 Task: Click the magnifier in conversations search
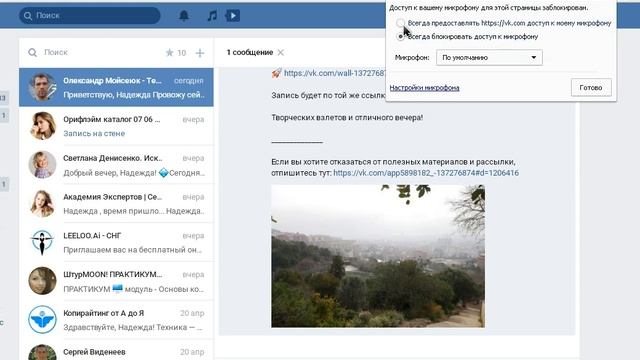[33, 53]
